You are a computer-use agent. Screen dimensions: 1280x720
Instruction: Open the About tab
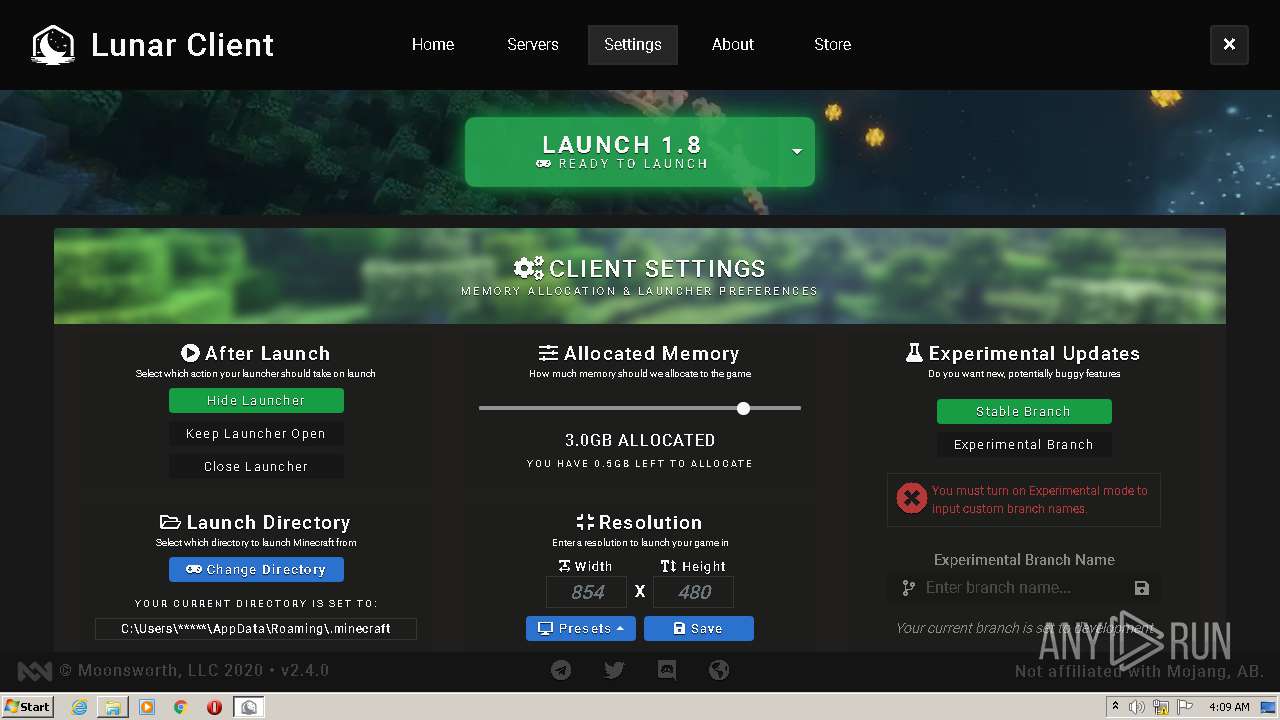coord(733,45)
